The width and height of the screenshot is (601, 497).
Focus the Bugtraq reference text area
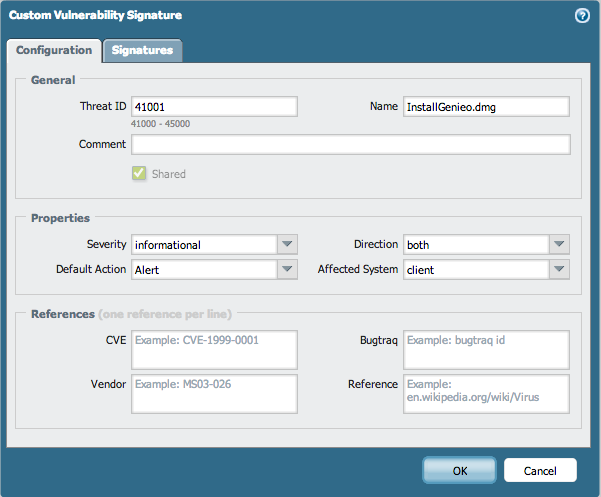click(486, 350)
